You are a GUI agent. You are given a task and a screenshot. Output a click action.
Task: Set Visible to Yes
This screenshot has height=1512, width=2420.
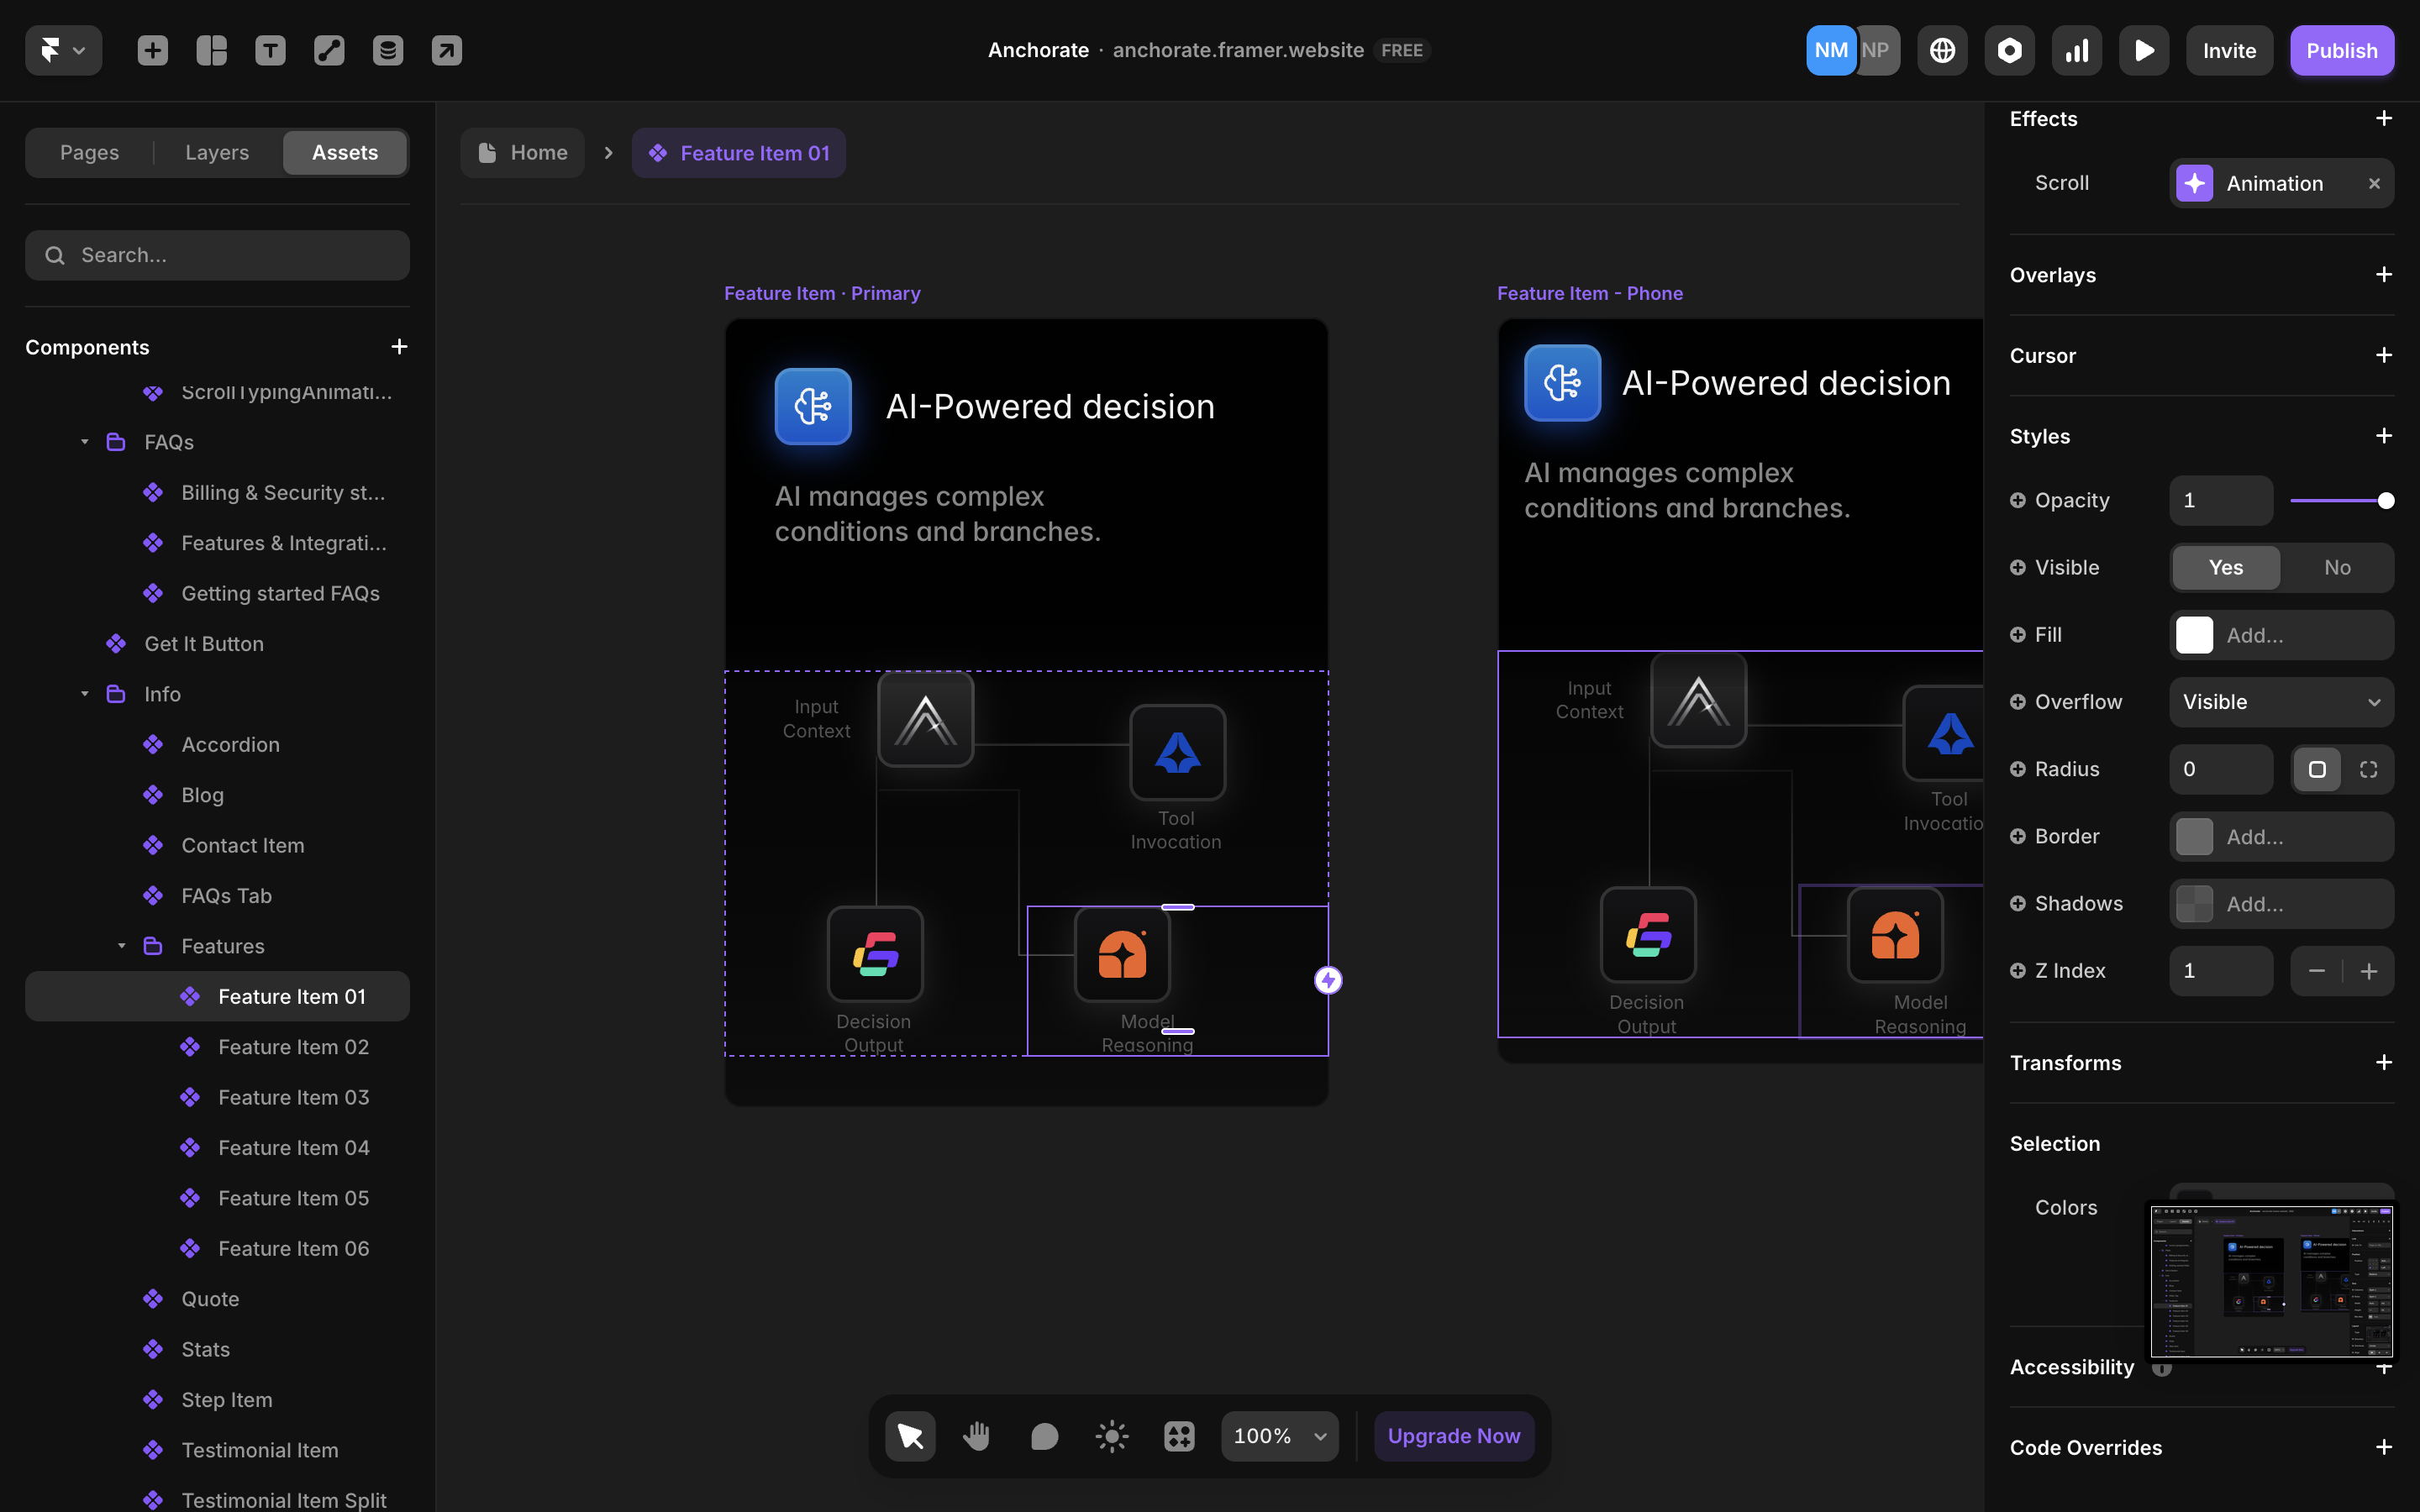point(2225,567)
